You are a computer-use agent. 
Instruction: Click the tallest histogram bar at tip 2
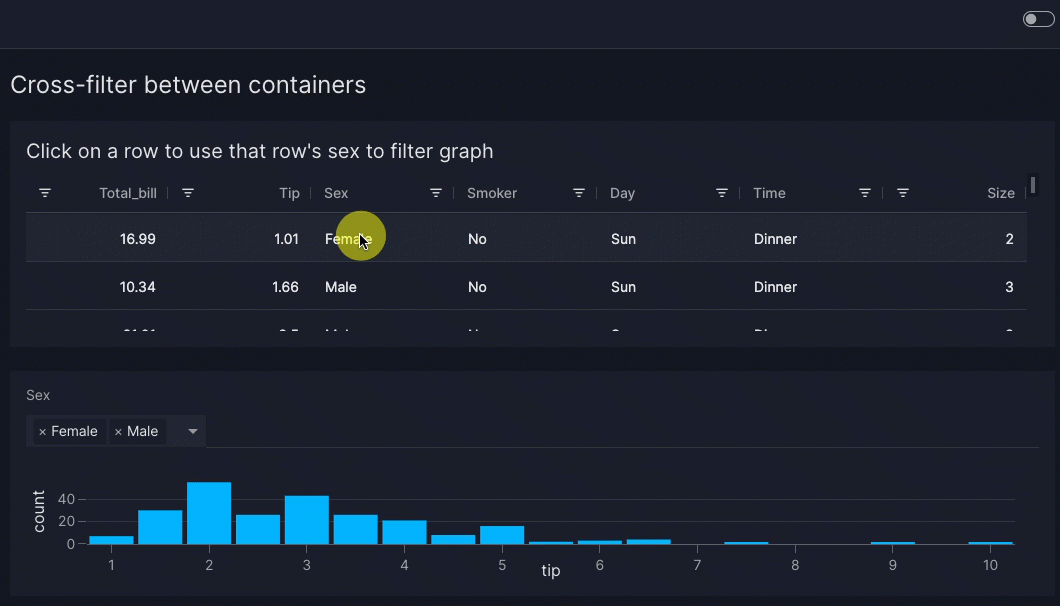click(209, 513)
